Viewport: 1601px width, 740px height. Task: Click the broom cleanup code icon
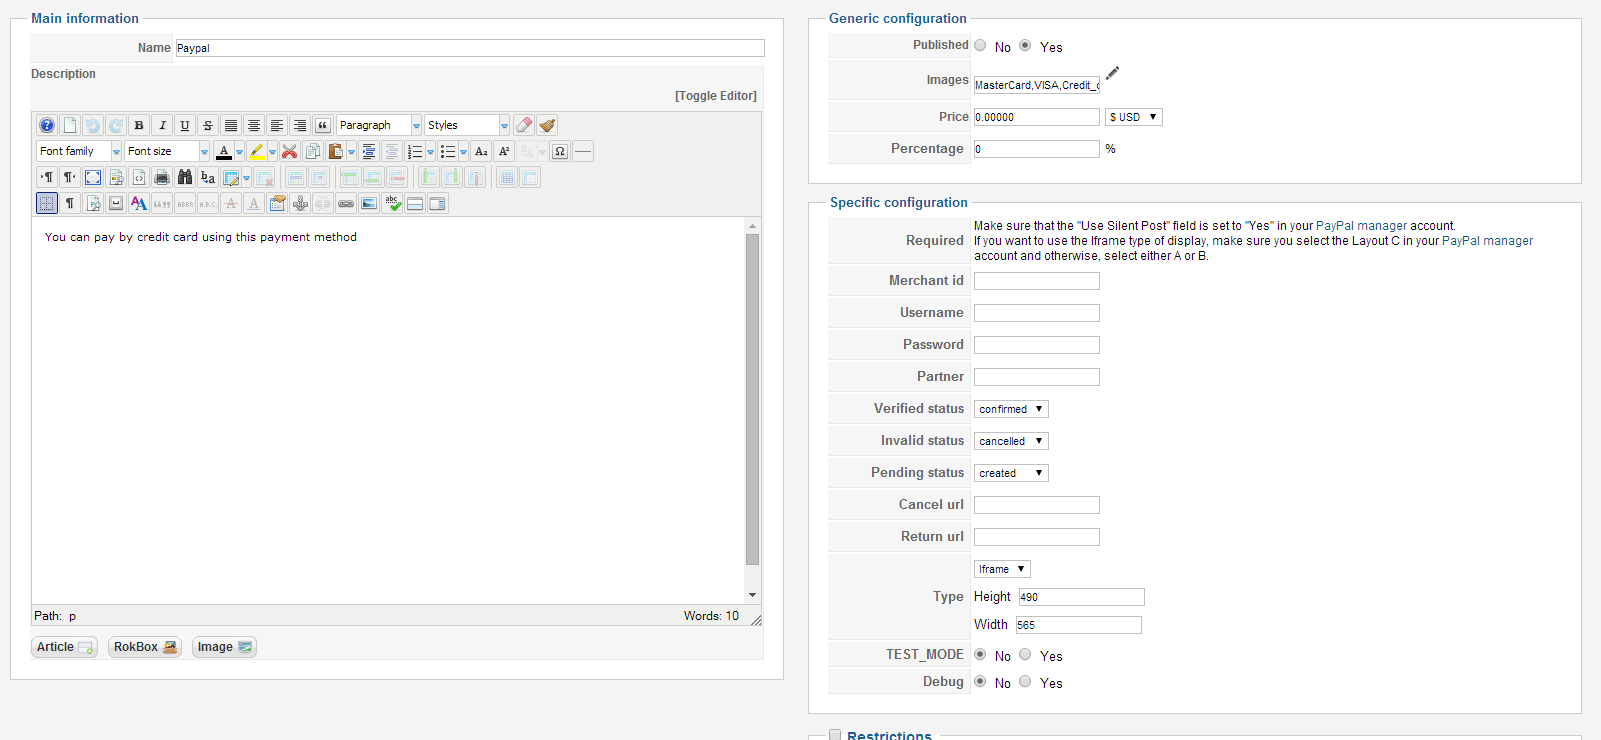[x=547, y=125]
